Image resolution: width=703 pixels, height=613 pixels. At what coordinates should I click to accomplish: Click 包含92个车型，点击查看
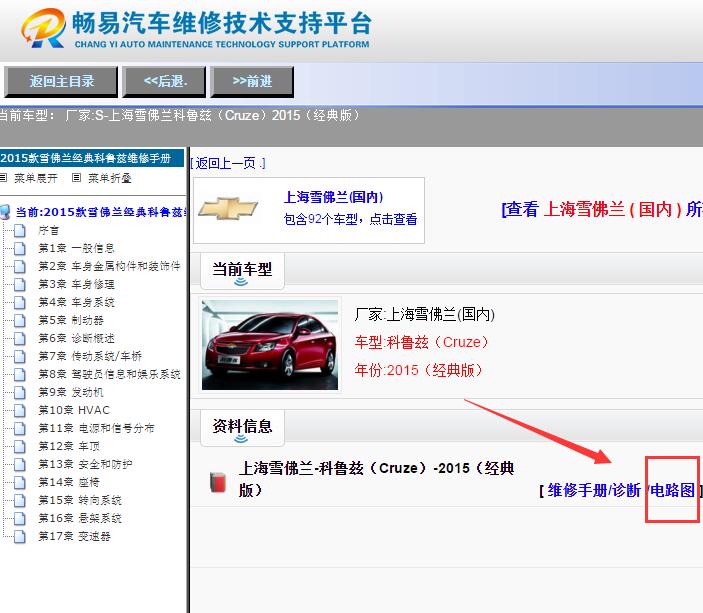[350, 219]
